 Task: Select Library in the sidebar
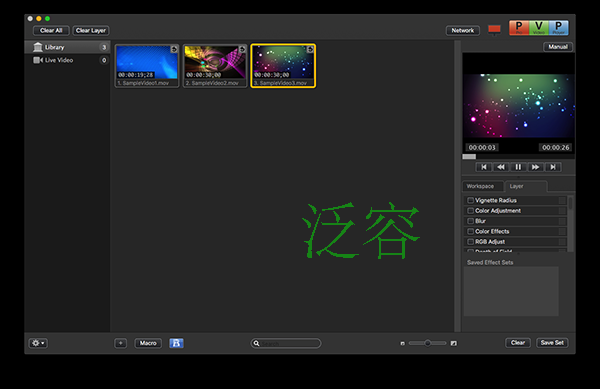click(x=67, y=47)
